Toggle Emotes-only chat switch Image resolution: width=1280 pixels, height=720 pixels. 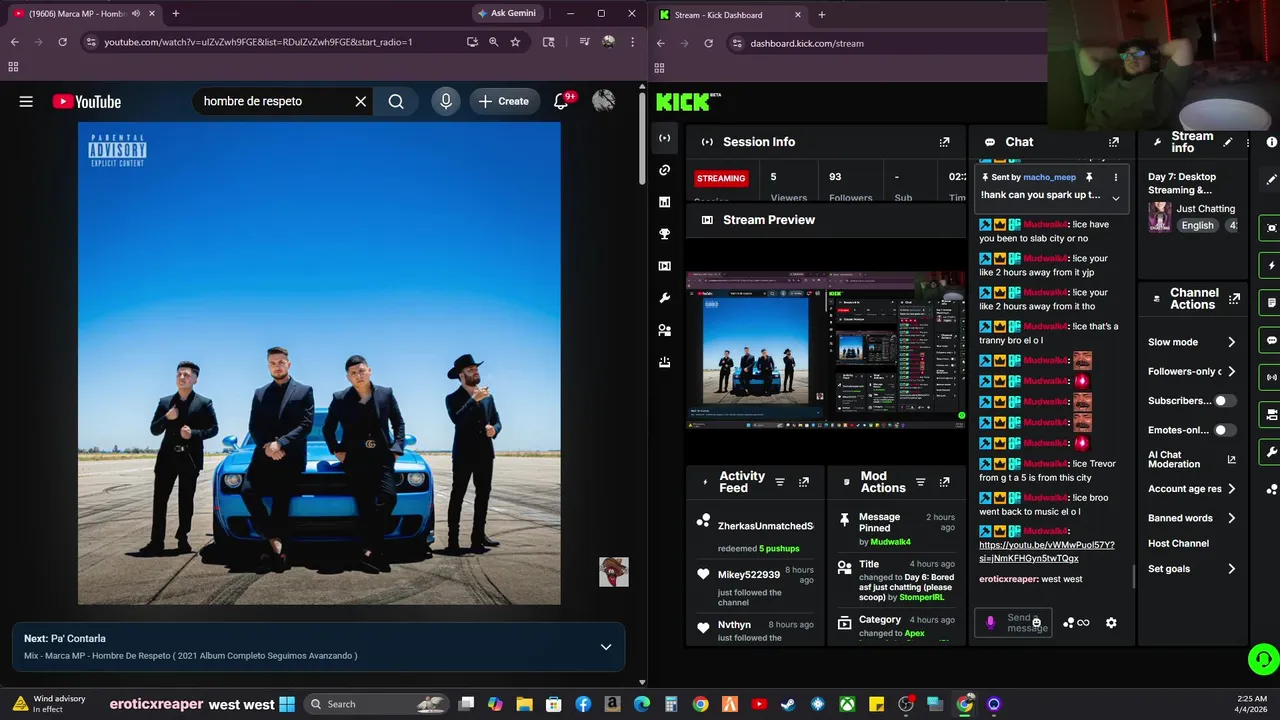click(x=1224, y=430)
